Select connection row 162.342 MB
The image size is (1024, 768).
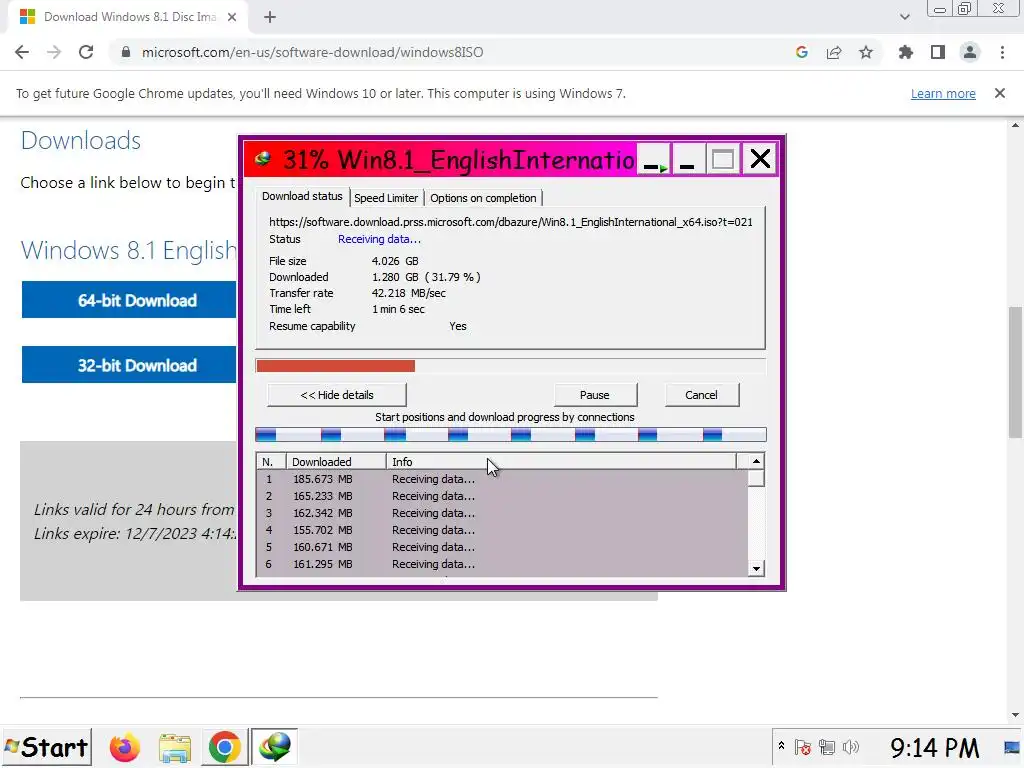click(x=502, y=513)
